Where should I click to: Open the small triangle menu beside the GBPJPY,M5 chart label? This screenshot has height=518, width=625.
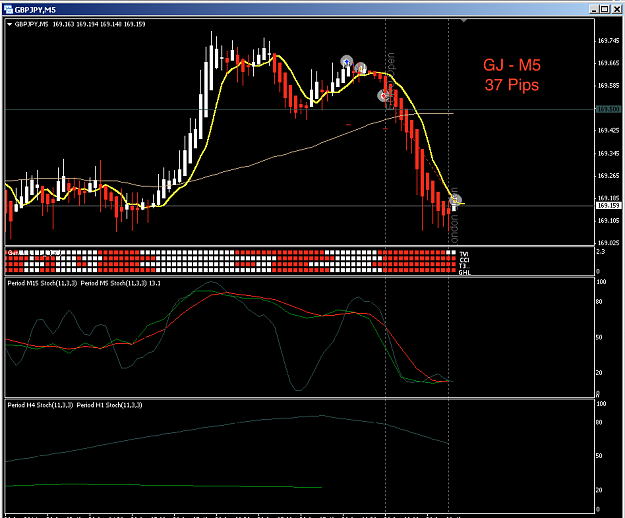[10, 24]
